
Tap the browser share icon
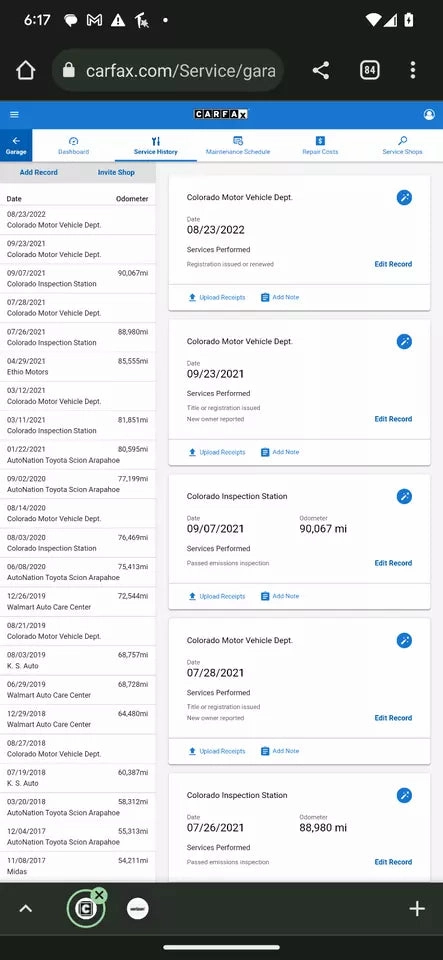click(321, 70)
